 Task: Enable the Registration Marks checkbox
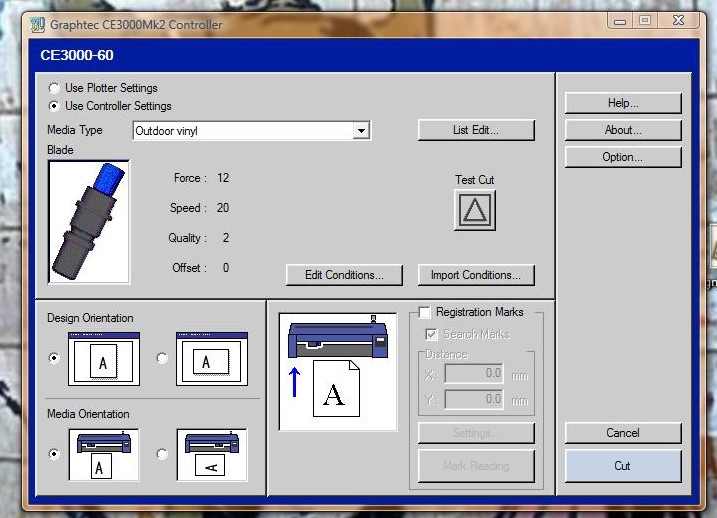pos(424,312)
